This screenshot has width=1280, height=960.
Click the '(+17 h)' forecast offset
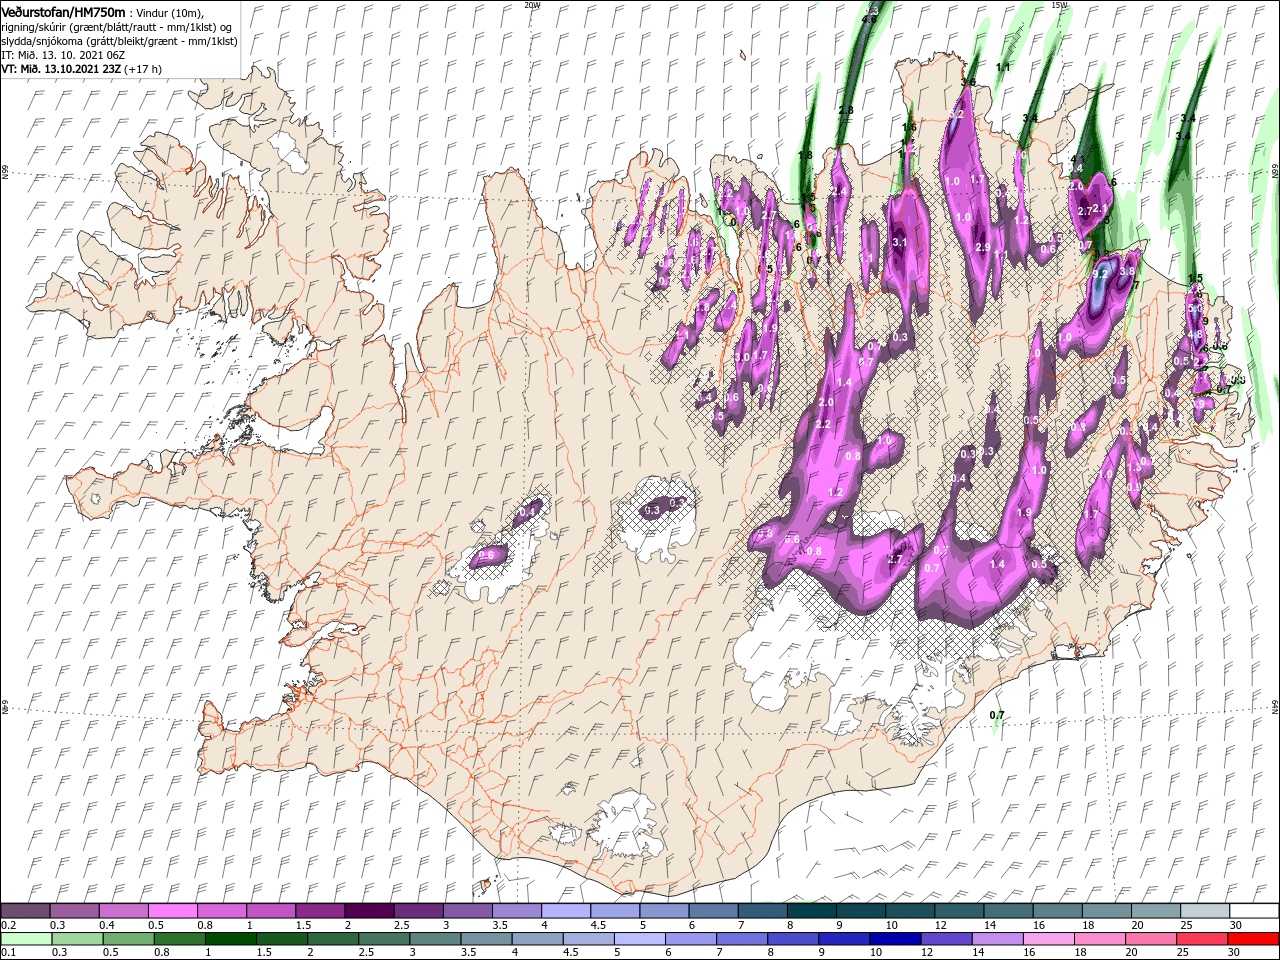[143, 70]
